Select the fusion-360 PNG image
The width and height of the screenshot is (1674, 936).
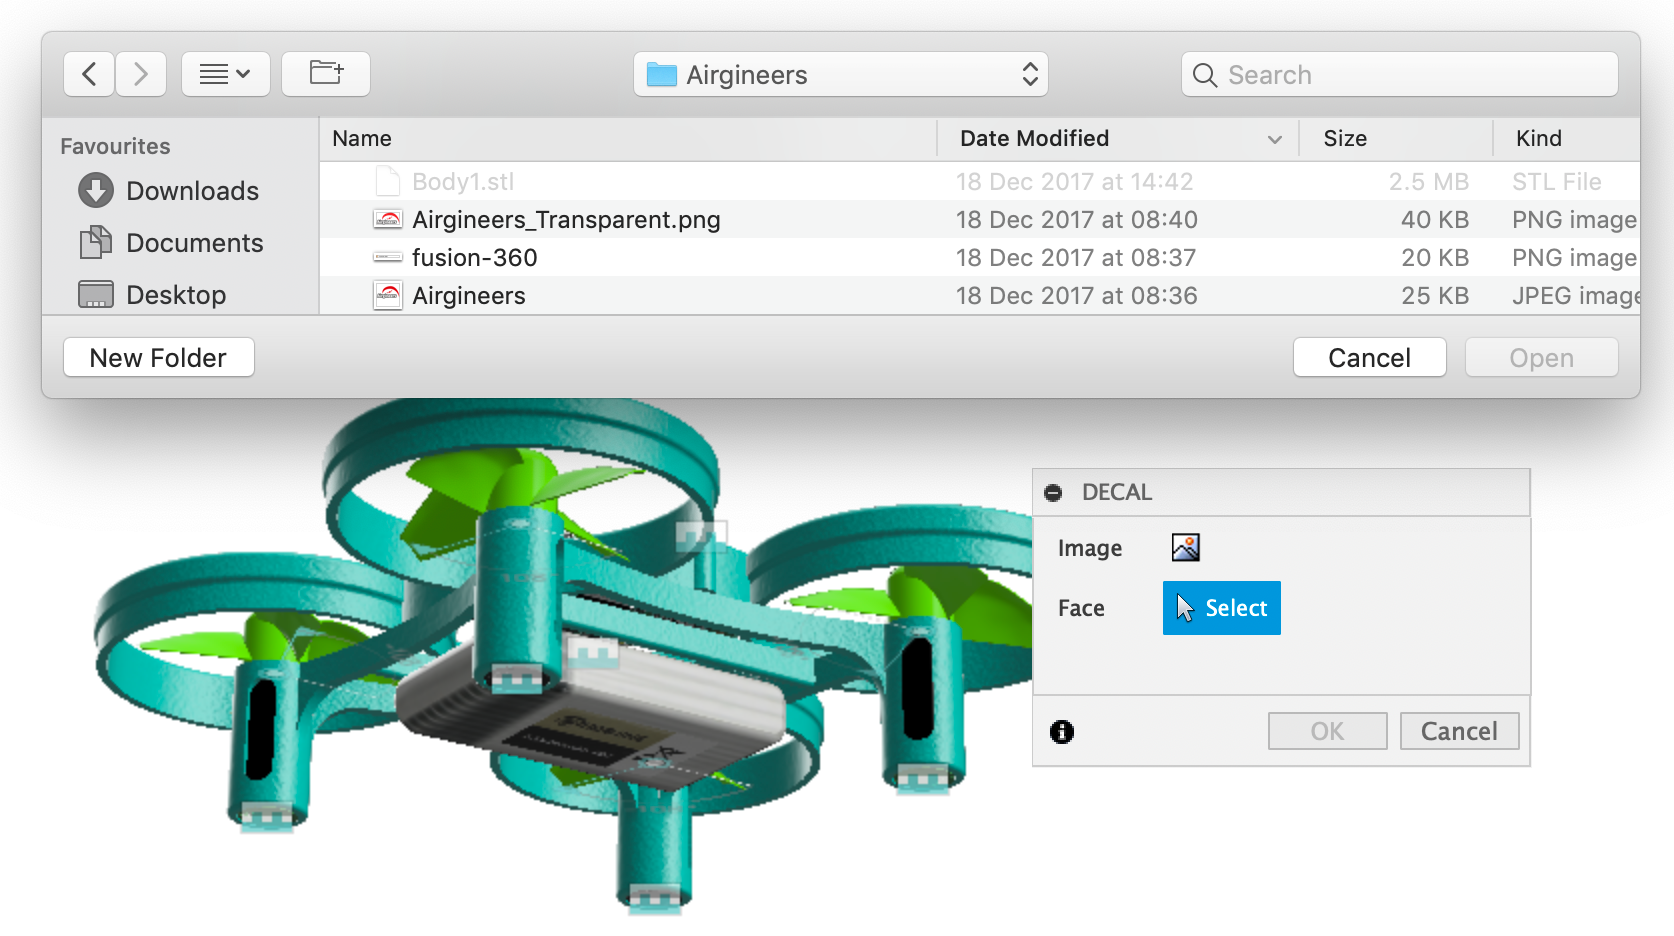point(474,257)
